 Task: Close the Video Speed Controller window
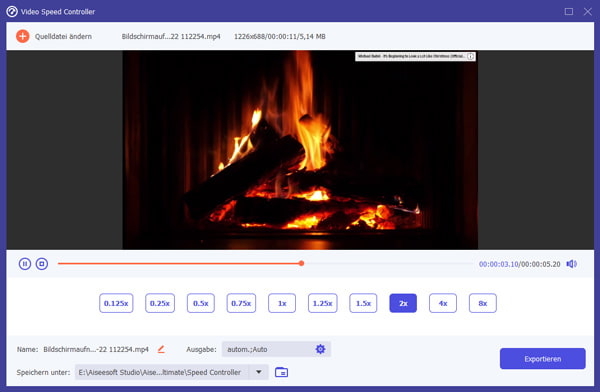[588, 11]
